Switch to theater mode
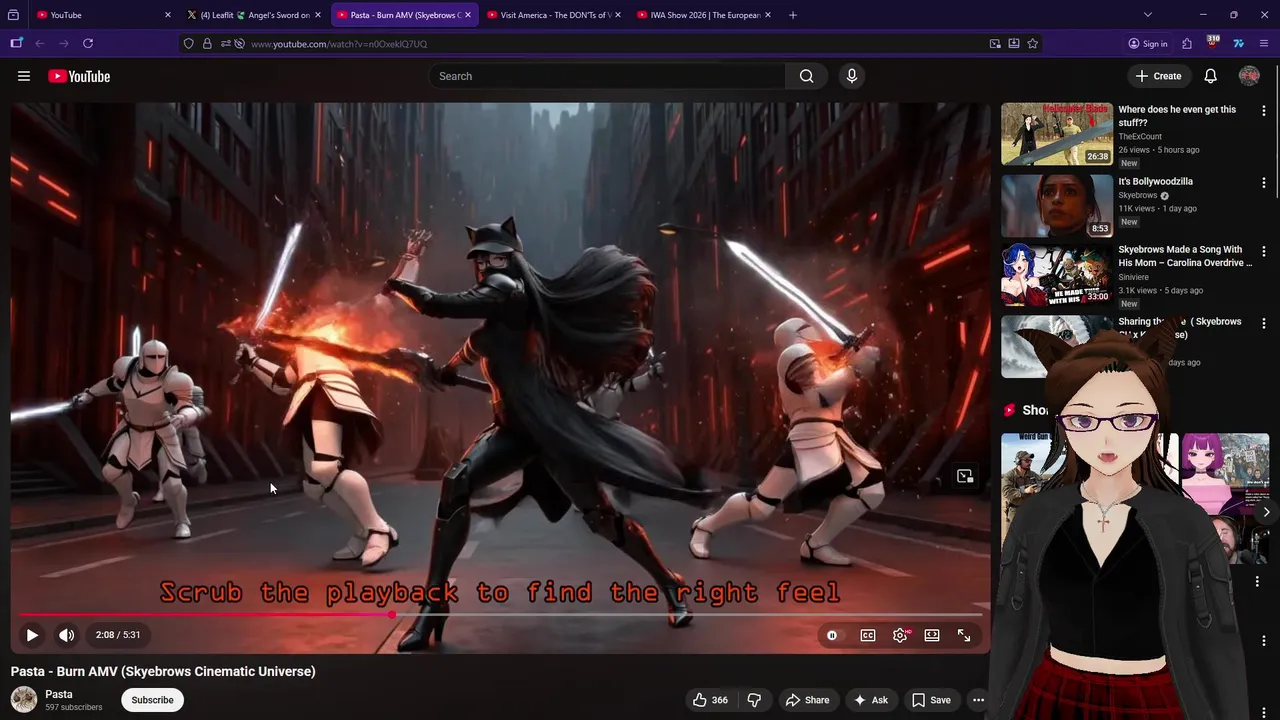 click(932, 635)
